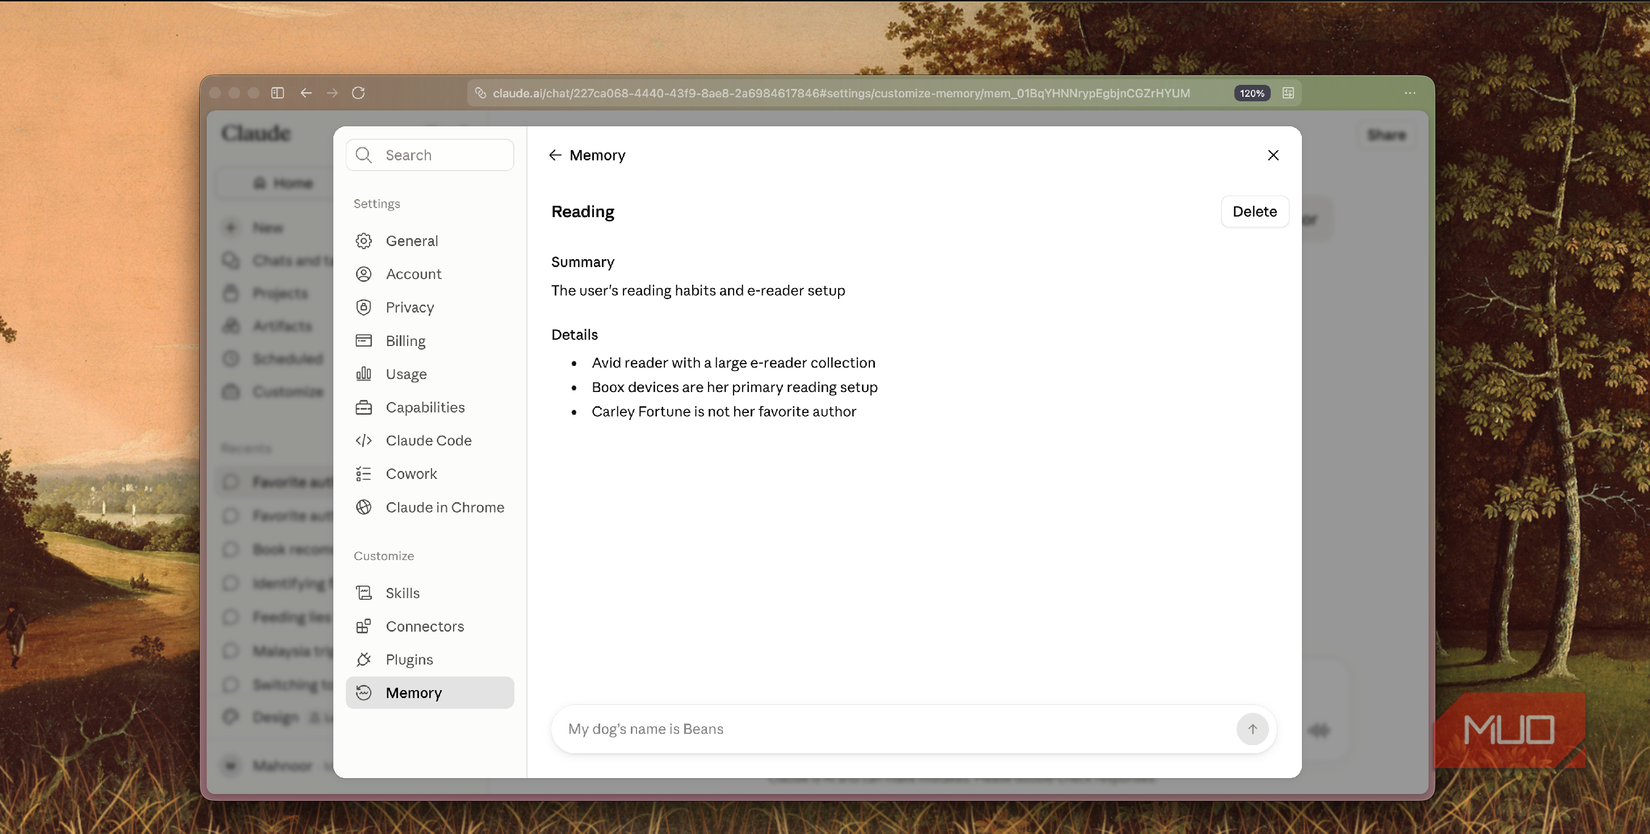Click the site info icon in address bar
The image size is (1650, 834).
[481, 93]
